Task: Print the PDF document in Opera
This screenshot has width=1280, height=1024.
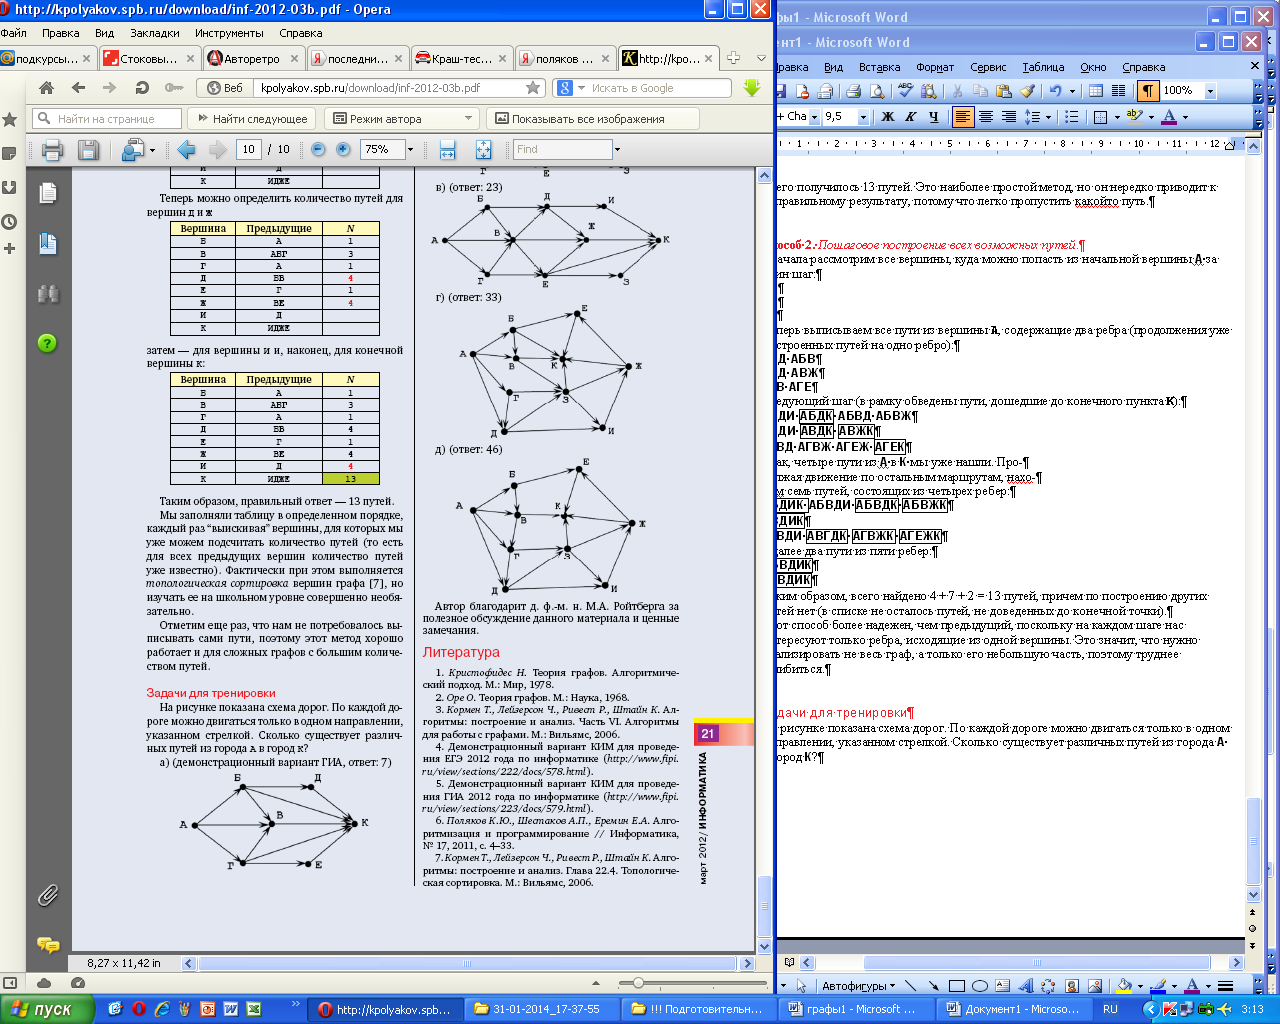Action: [x=53, y=150]
